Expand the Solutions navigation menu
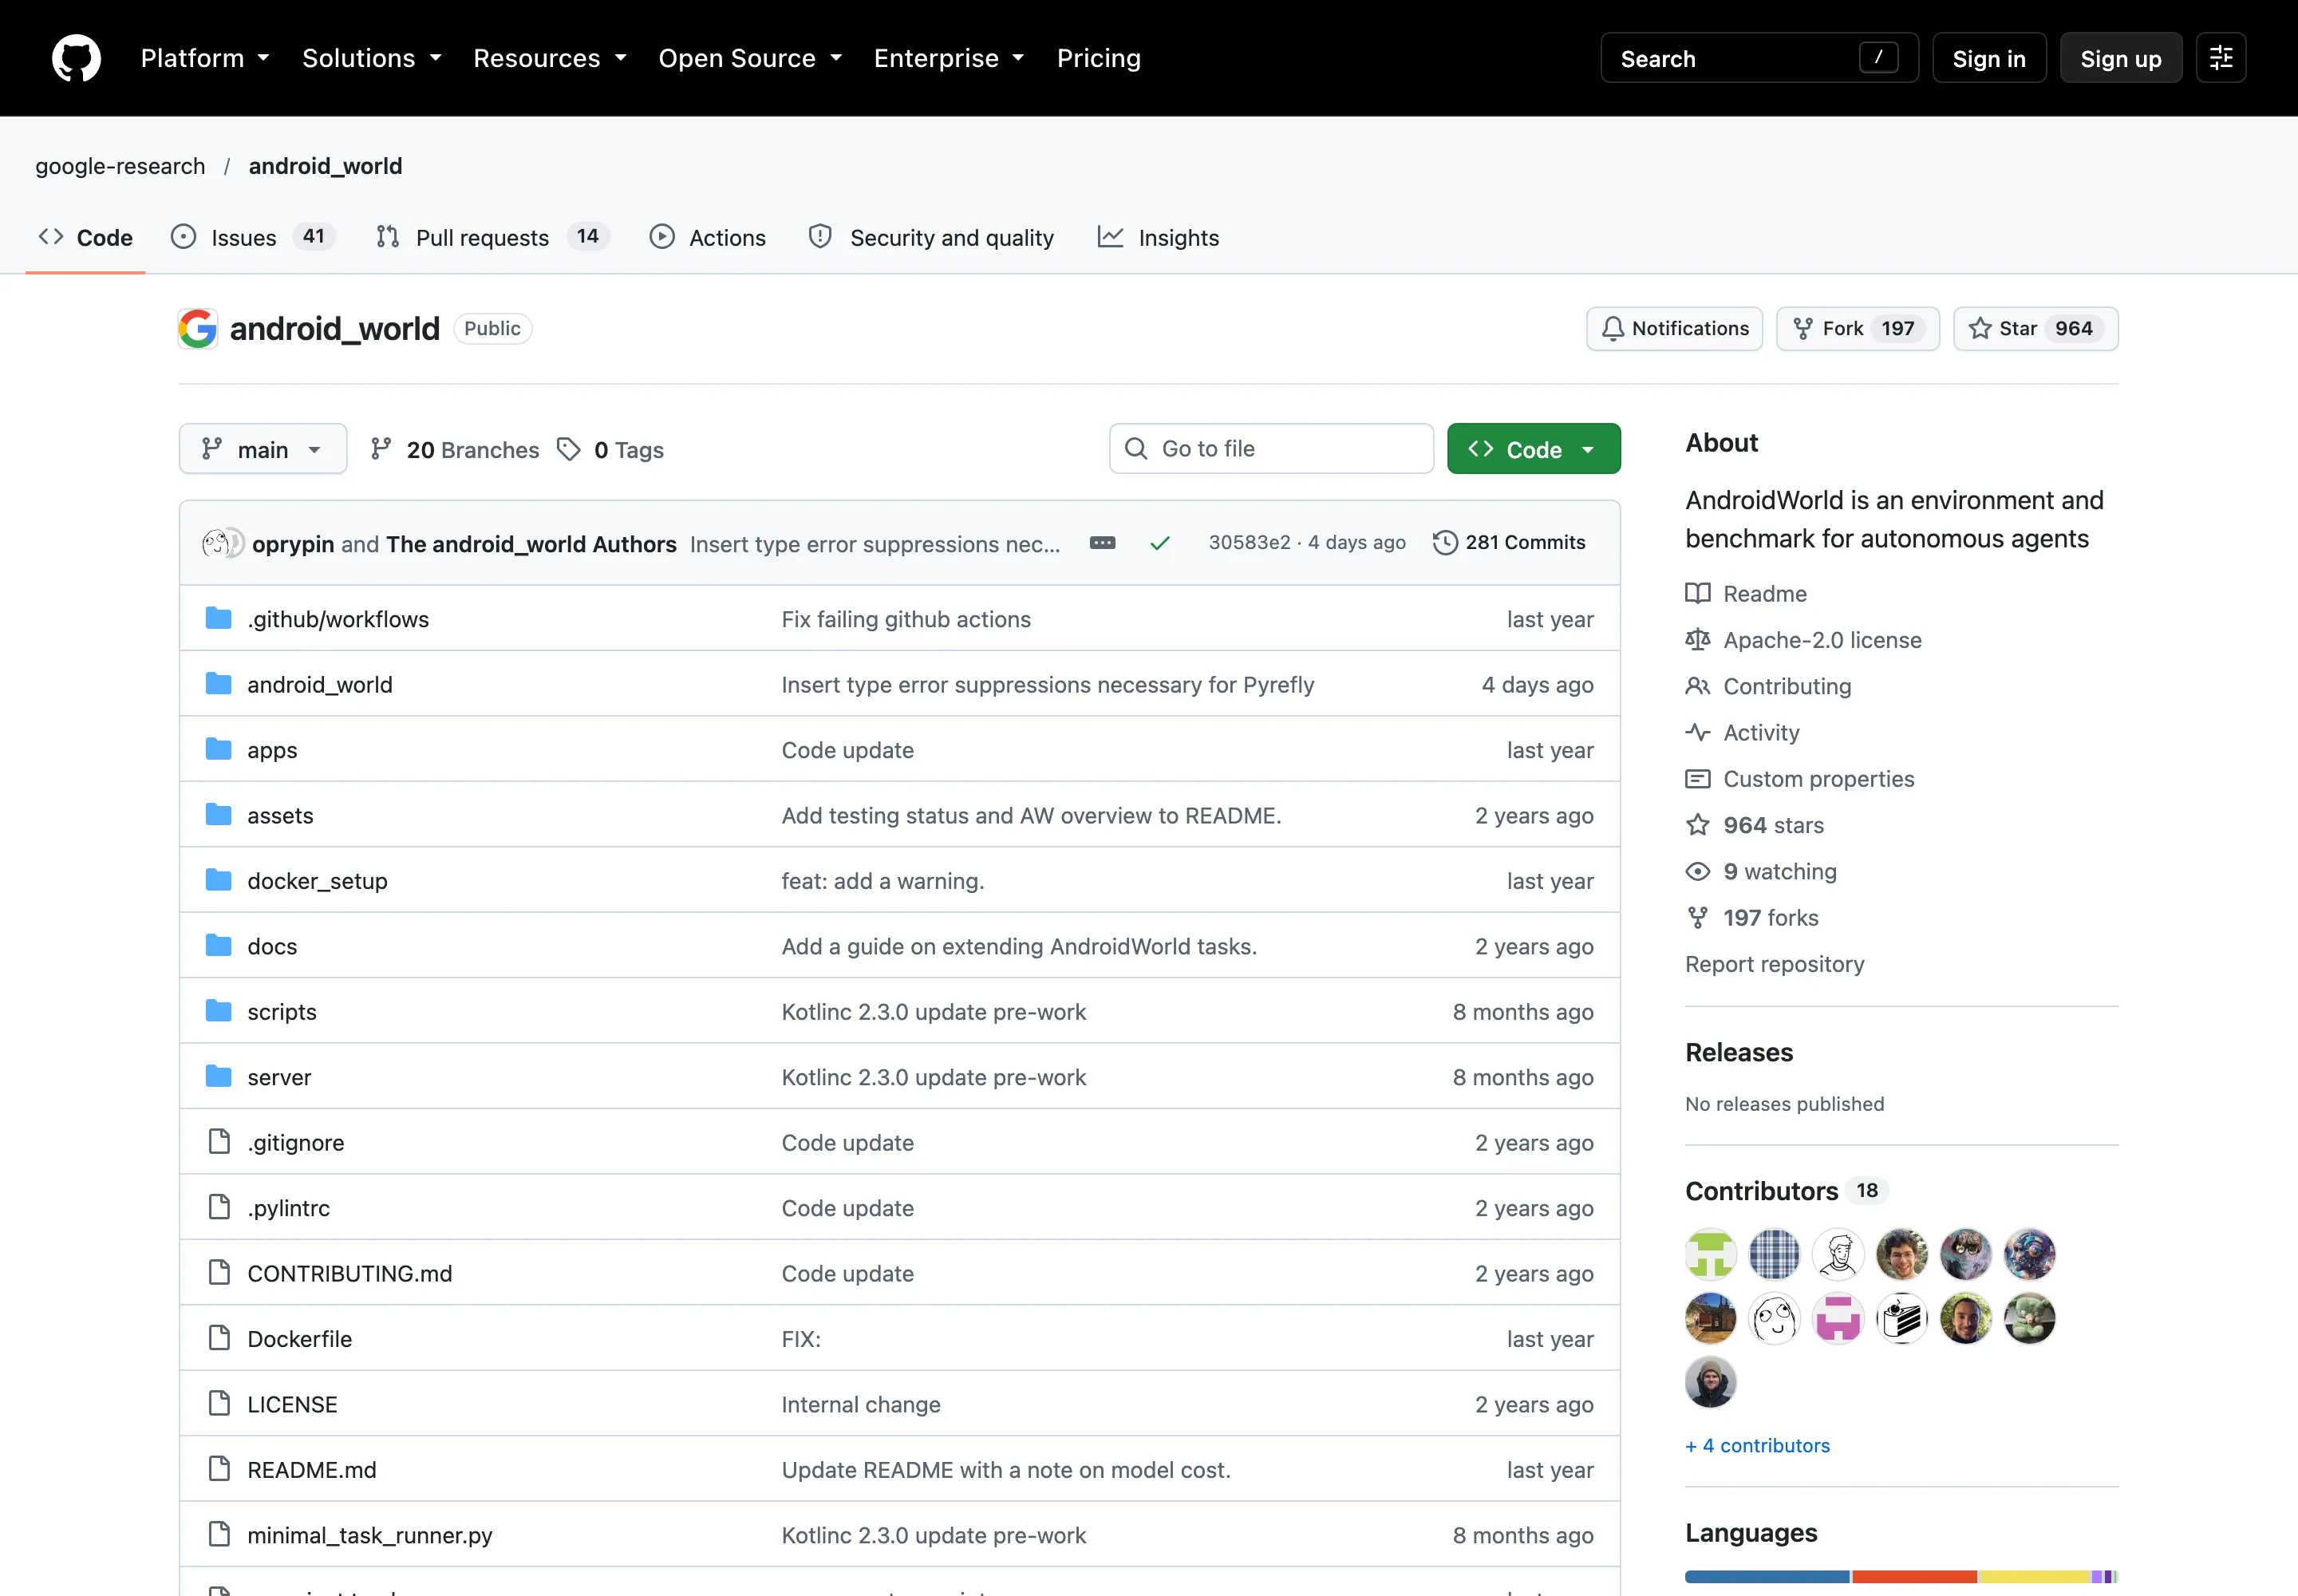 click(x=372, y=58)
